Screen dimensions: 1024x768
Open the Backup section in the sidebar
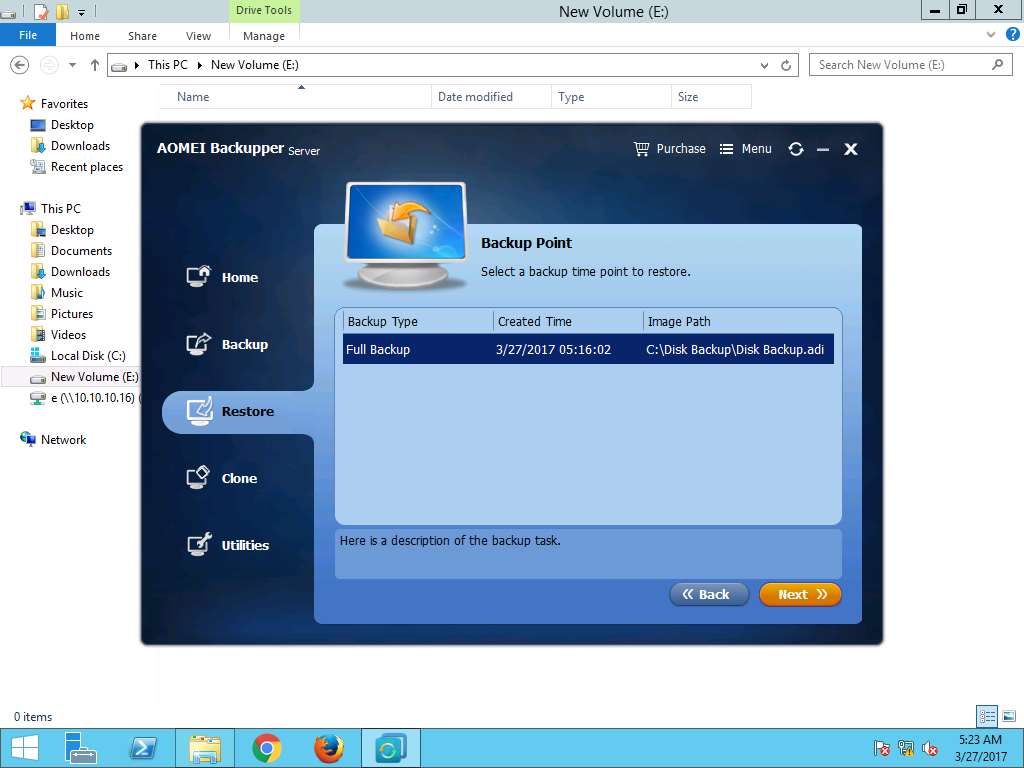(x=227, y=344)
